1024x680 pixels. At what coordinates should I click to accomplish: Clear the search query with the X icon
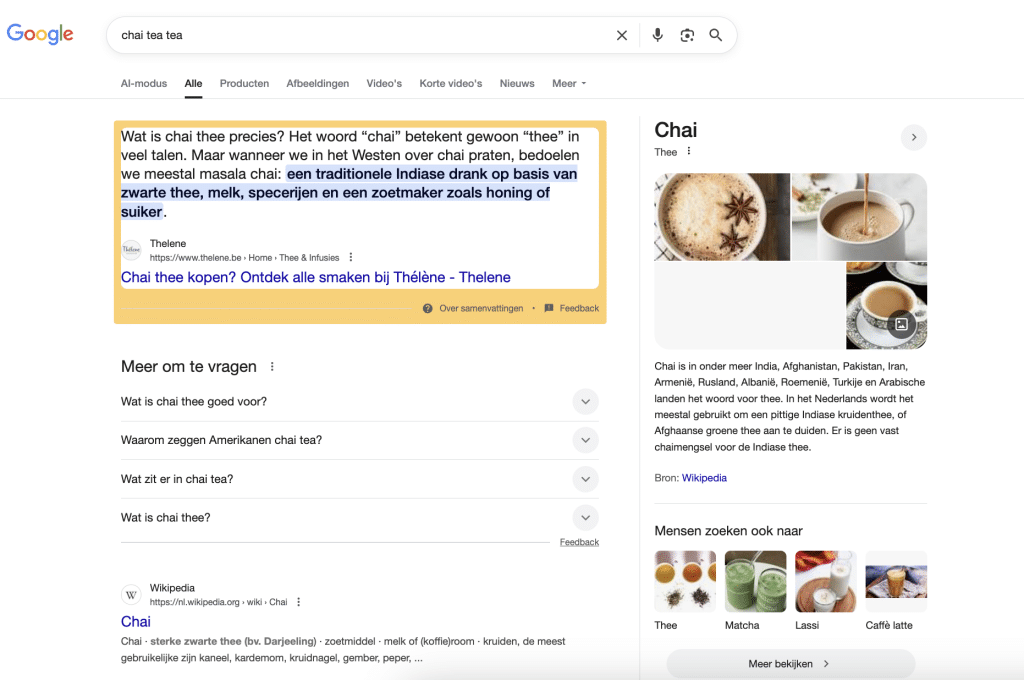pyautogui.click(x=622, y=34)
